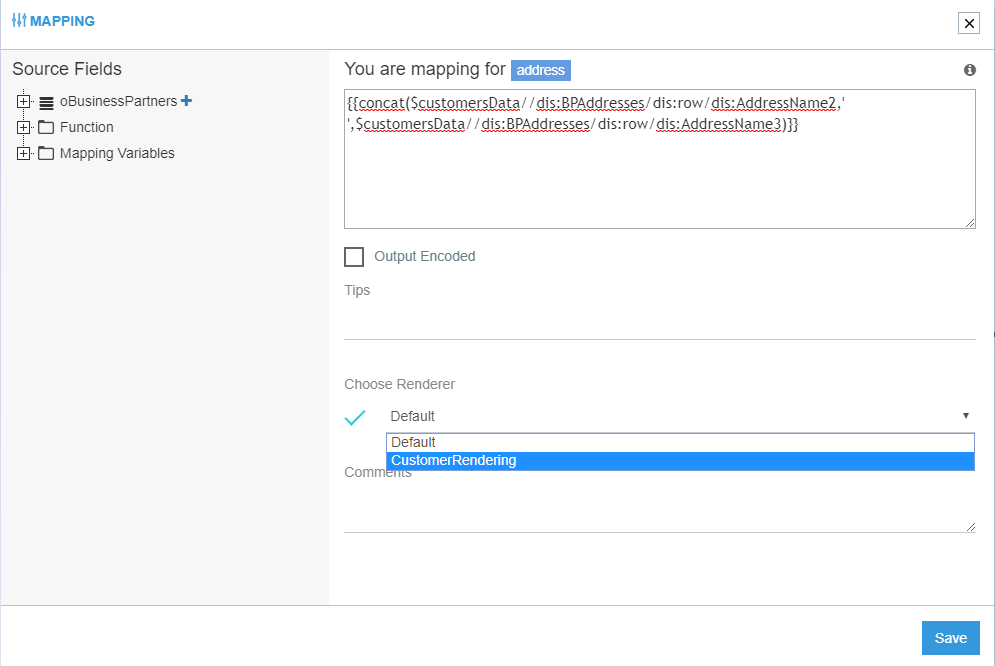Click the mapping sliders icon in header
Image resolution: width=995 pixels, height=666 pixels.
19,21
